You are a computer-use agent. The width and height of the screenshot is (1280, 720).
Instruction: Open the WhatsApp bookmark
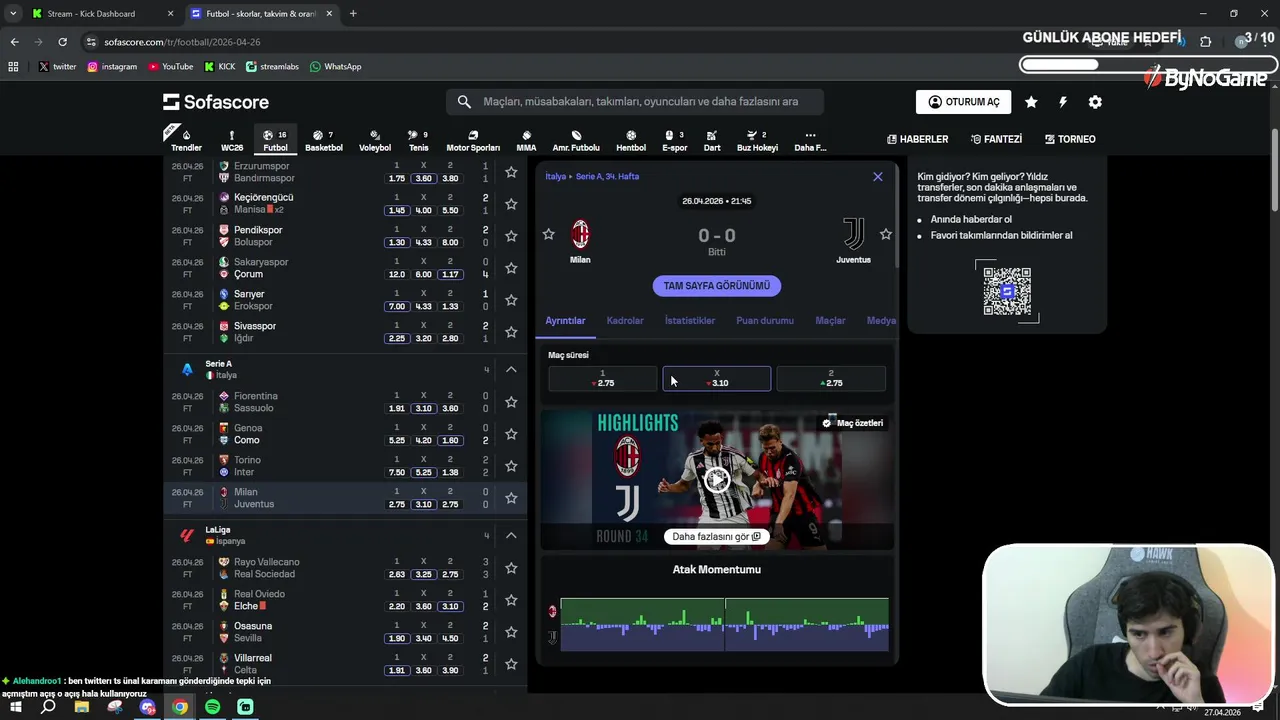click(x=335, y=67)
